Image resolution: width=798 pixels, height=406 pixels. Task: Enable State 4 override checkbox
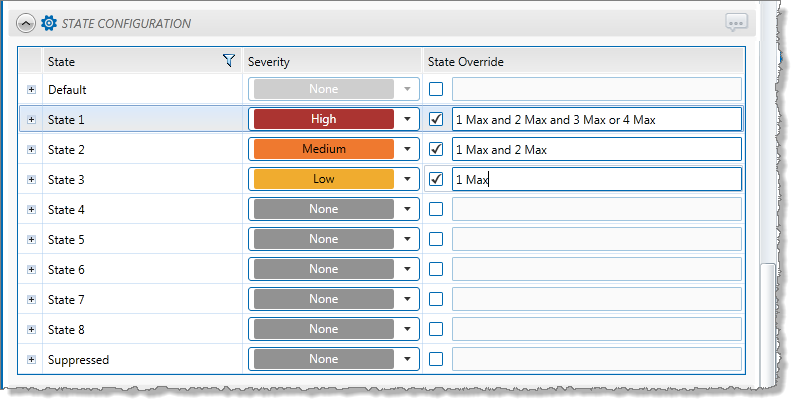coord(436,209)
